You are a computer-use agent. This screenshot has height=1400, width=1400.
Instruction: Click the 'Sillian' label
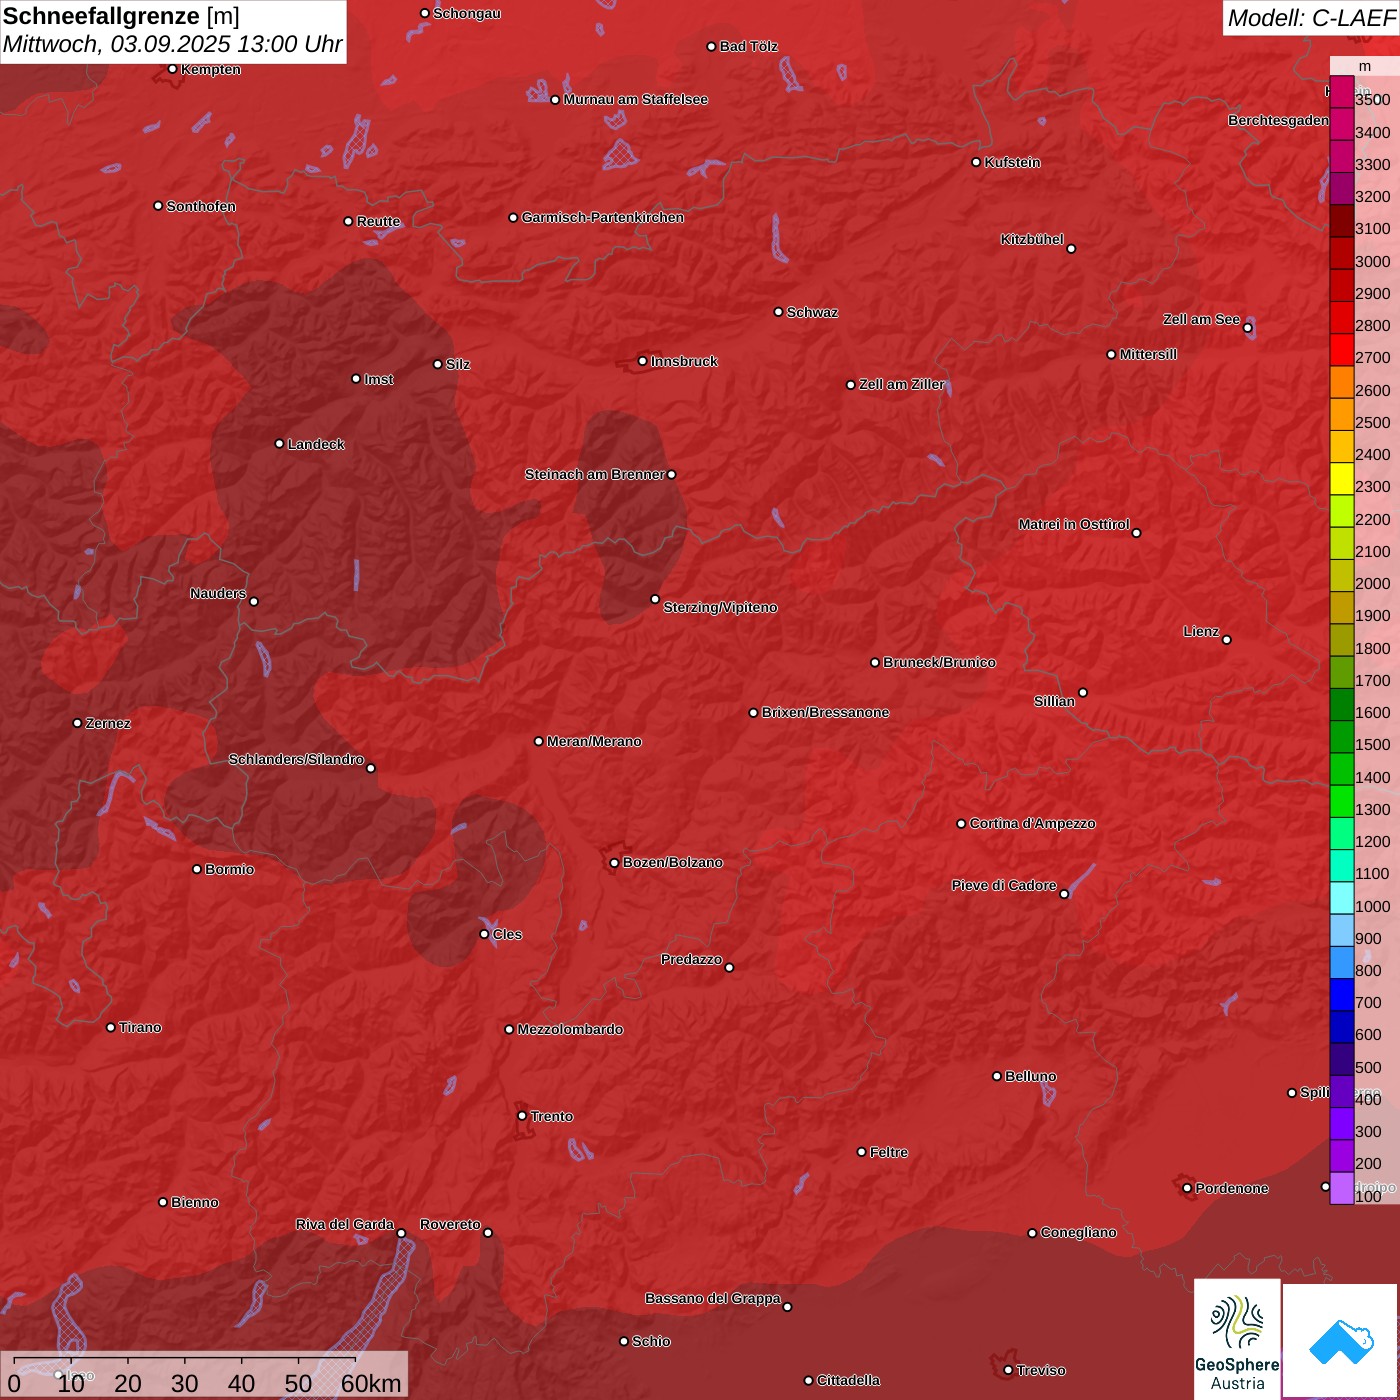click(x=1054, y=701)
